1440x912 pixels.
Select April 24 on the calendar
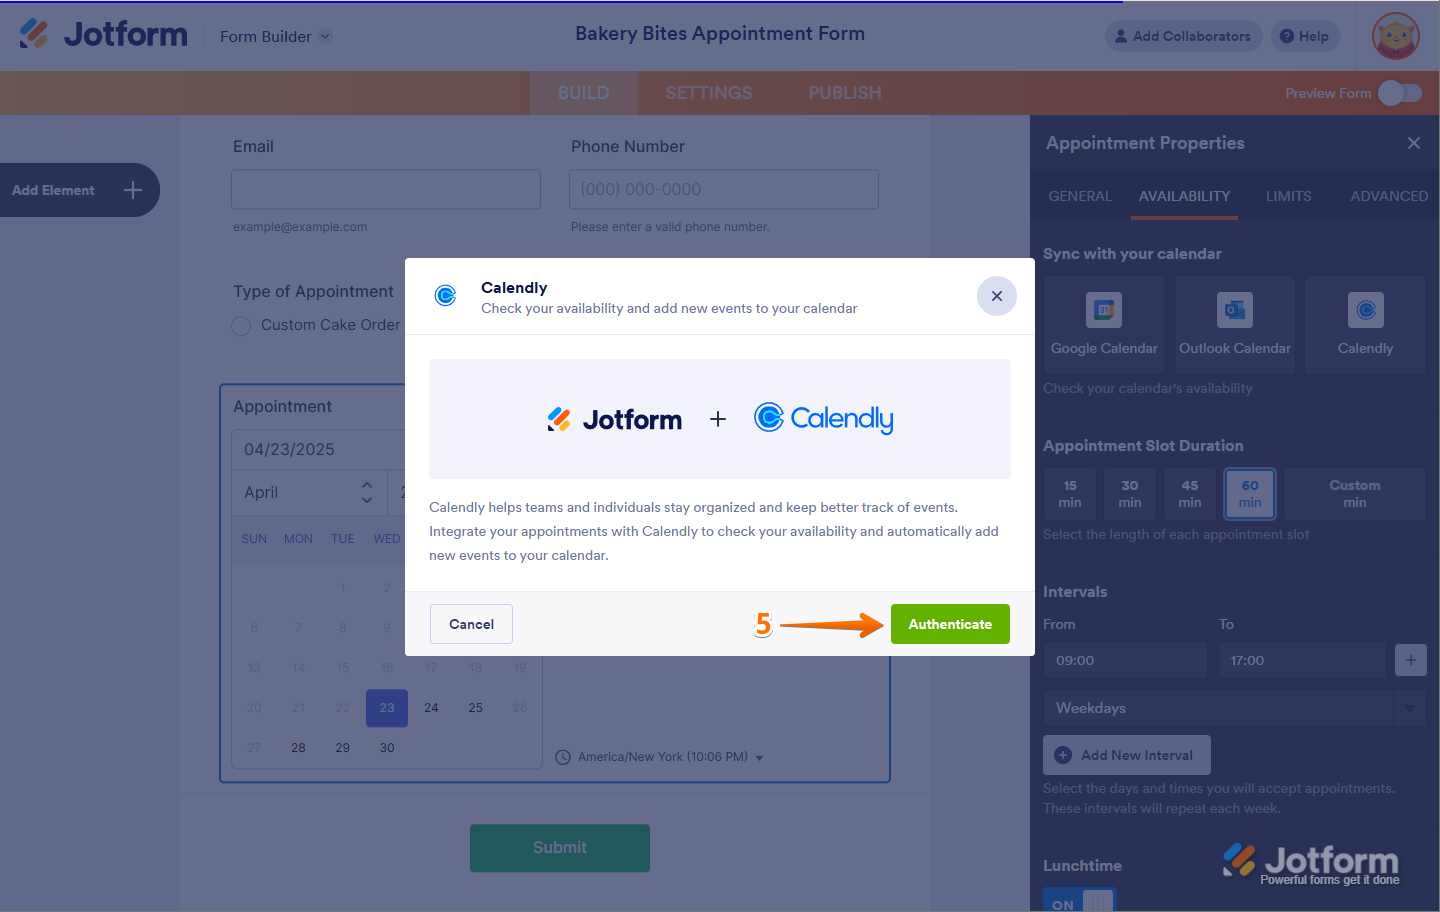(431, 708)
